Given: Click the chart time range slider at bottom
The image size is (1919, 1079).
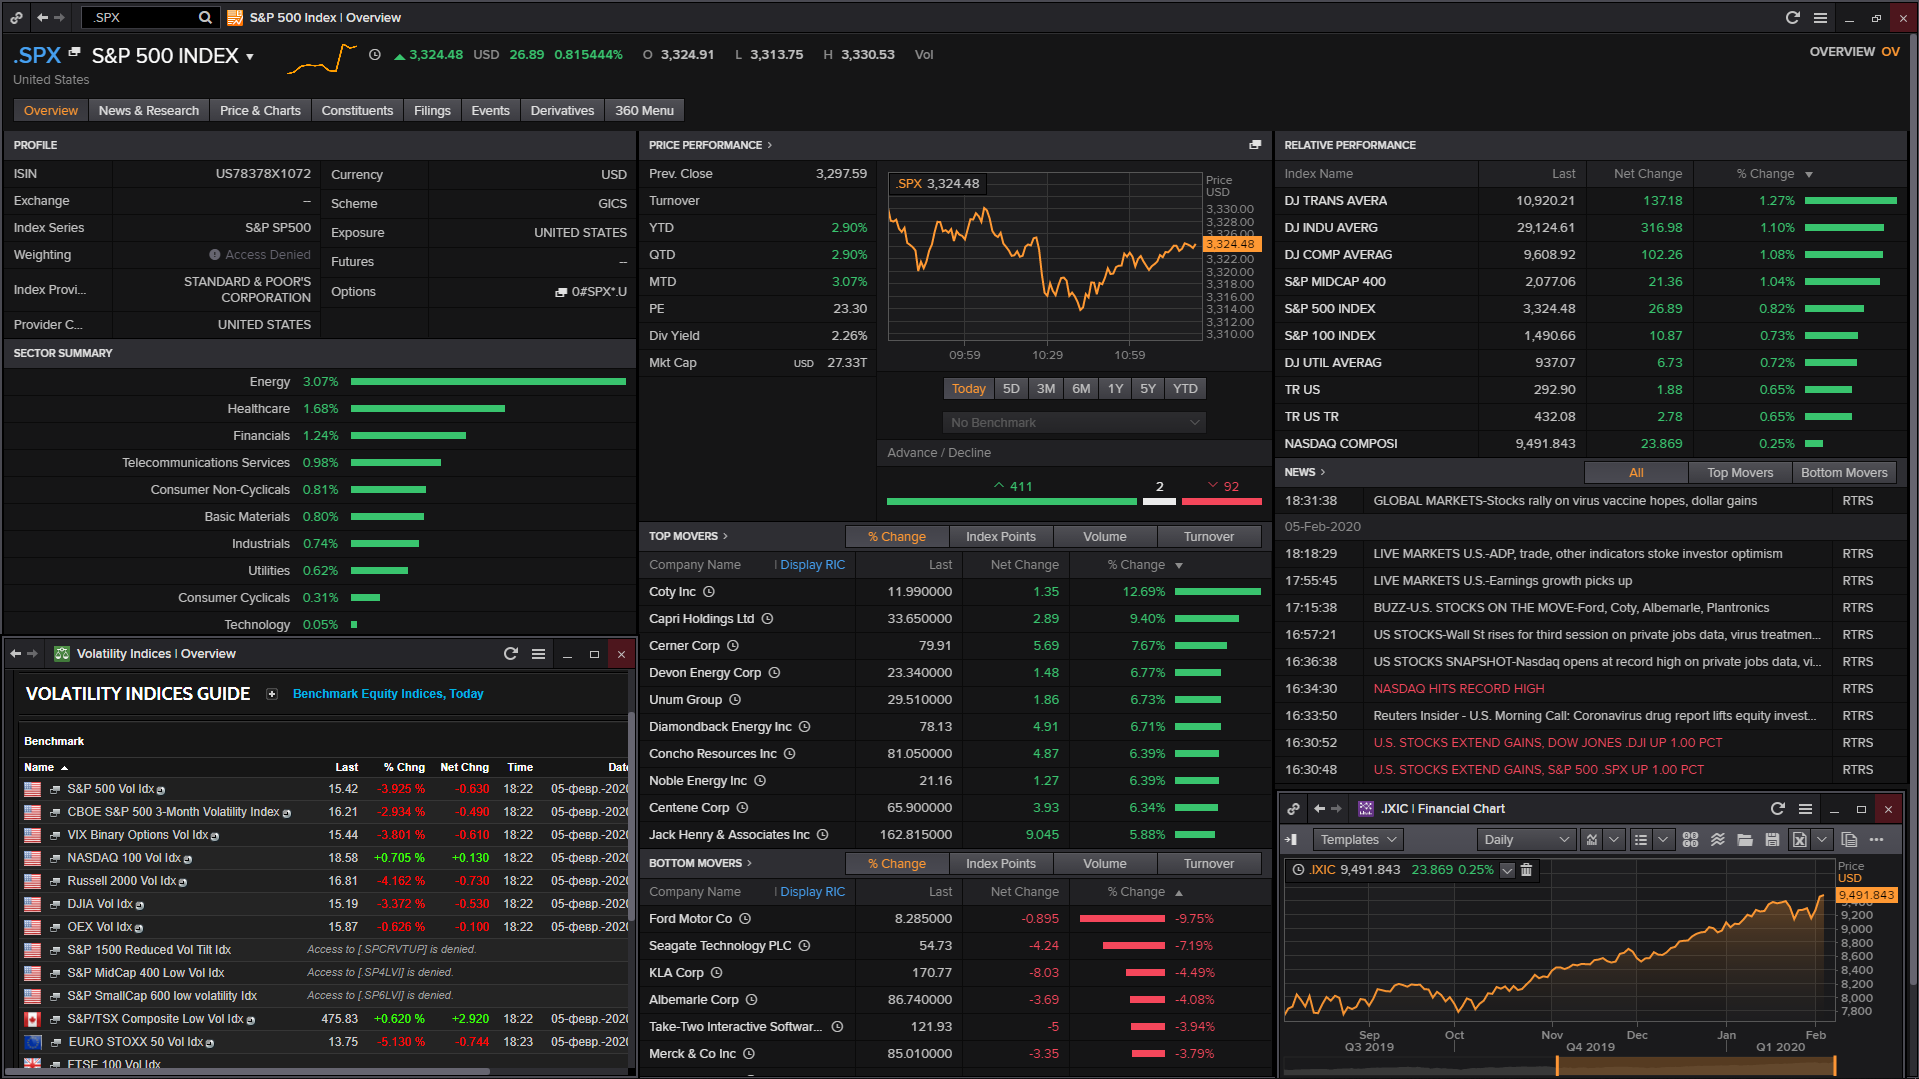Looking at the screenshot, I should [1695, 1067].
